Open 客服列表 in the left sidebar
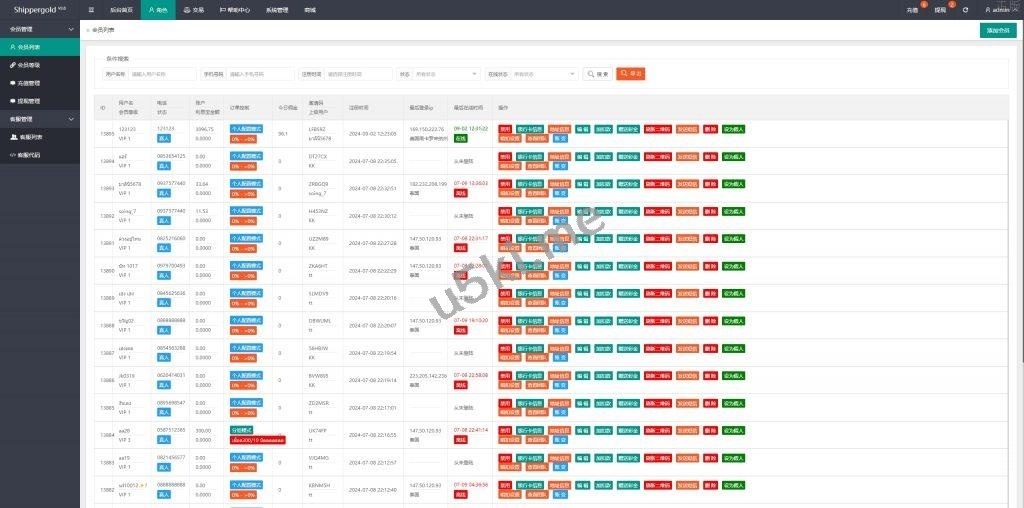The height and width of the screenshot is (508, 1024). (29, 137)
